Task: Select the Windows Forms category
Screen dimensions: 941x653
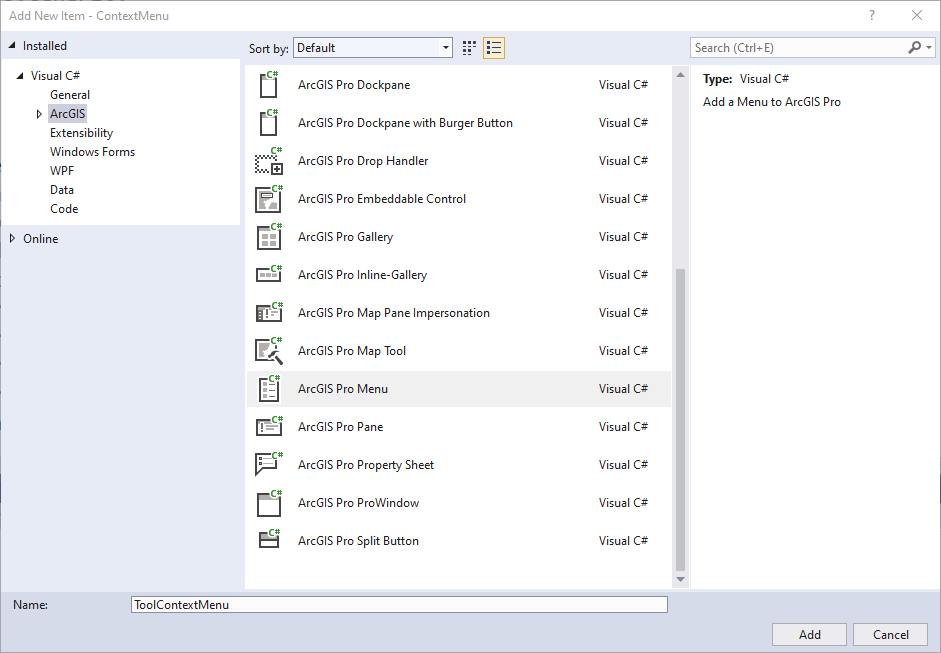Action: tap(92, 151)
